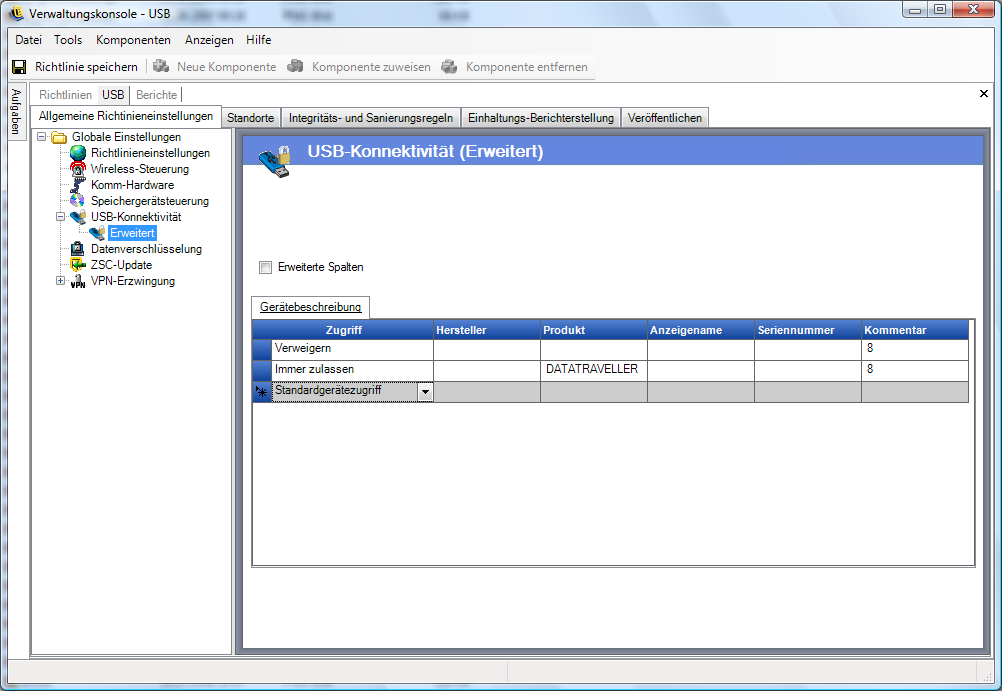Image resolution: width=1002 pixels, height=691 pixels.
Task: Click the Verweigern access cell
Action: tap(353, 350)
